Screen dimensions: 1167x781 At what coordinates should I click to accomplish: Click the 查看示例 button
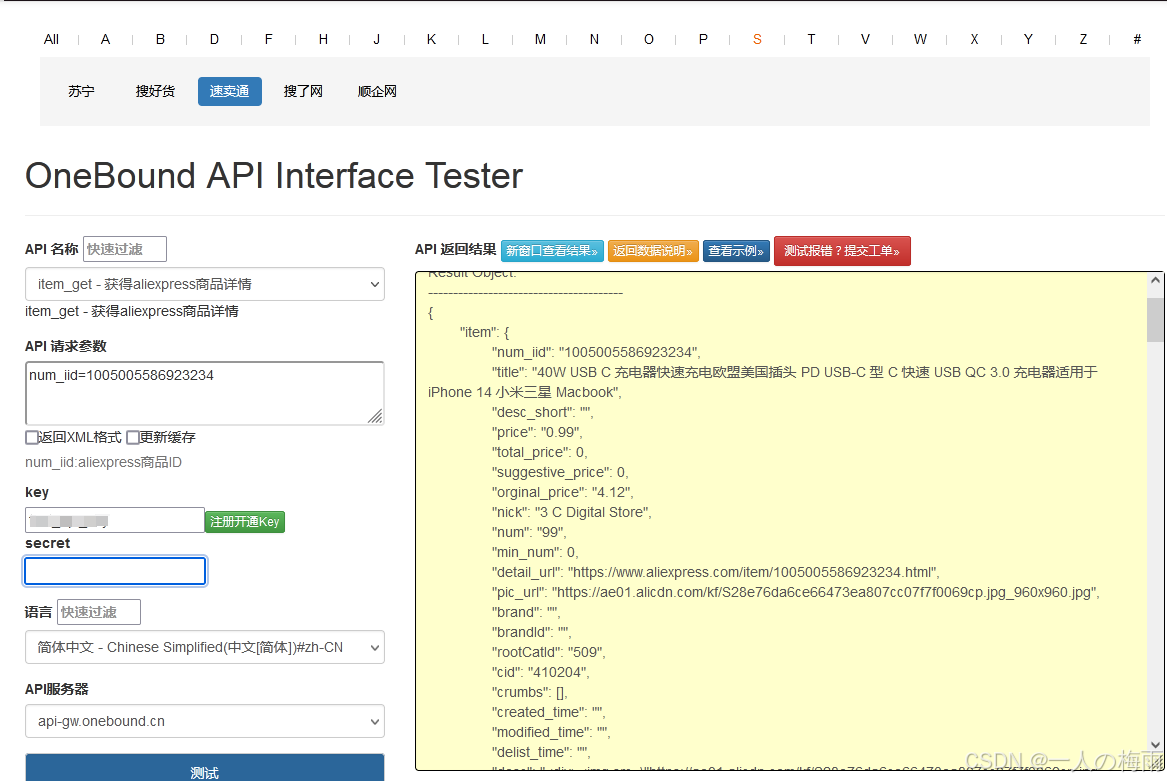click(736, 251)
